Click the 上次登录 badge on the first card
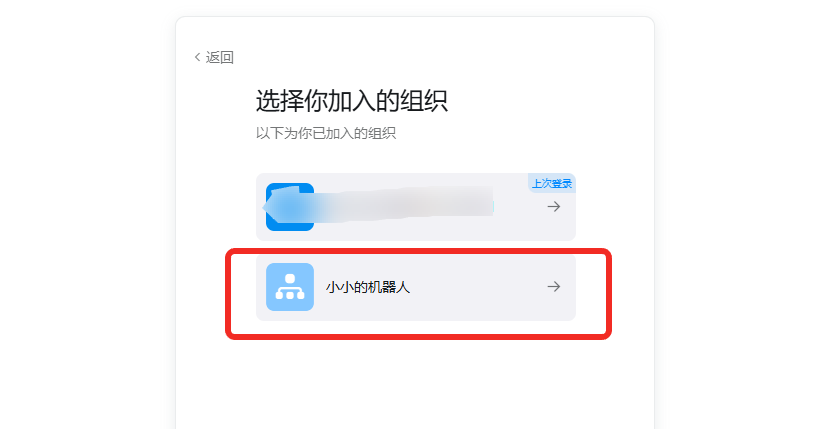Viewport: 836px width, 429px height. (552, 183)
